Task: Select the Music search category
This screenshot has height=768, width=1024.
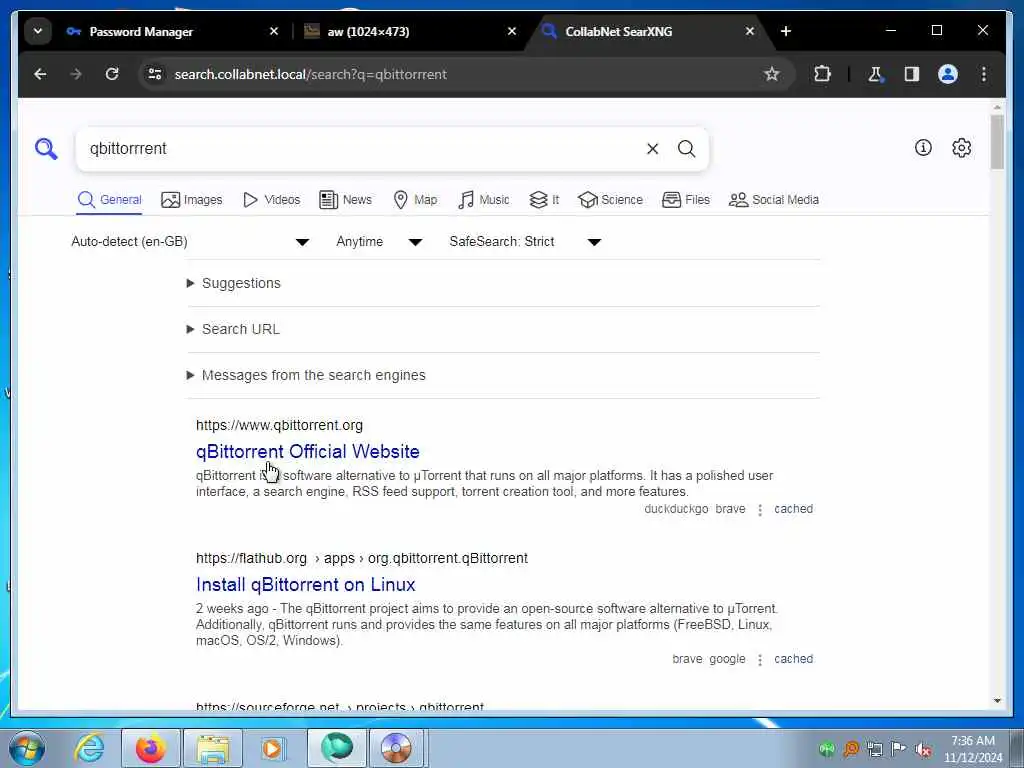Action: 483,200
